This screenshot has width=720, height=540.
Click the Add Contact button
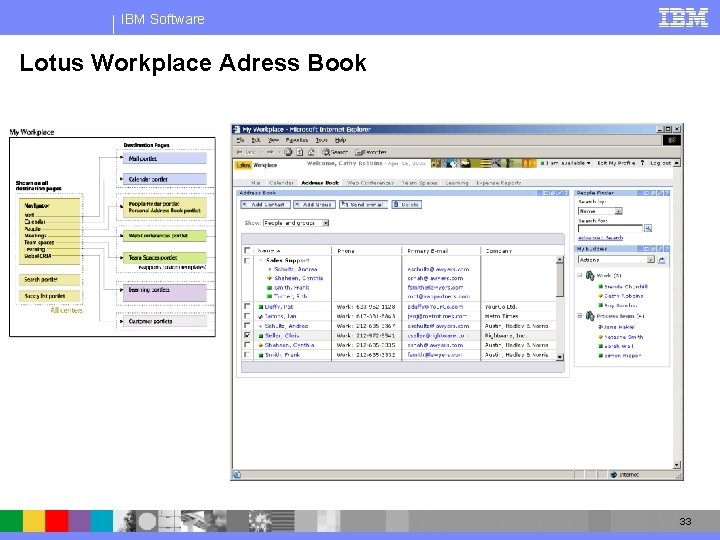[265, 204]
